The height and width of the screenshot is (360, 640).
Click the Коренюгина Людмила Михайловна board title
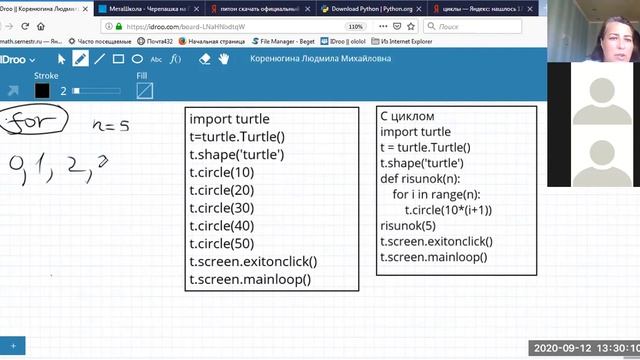[320, 58]
